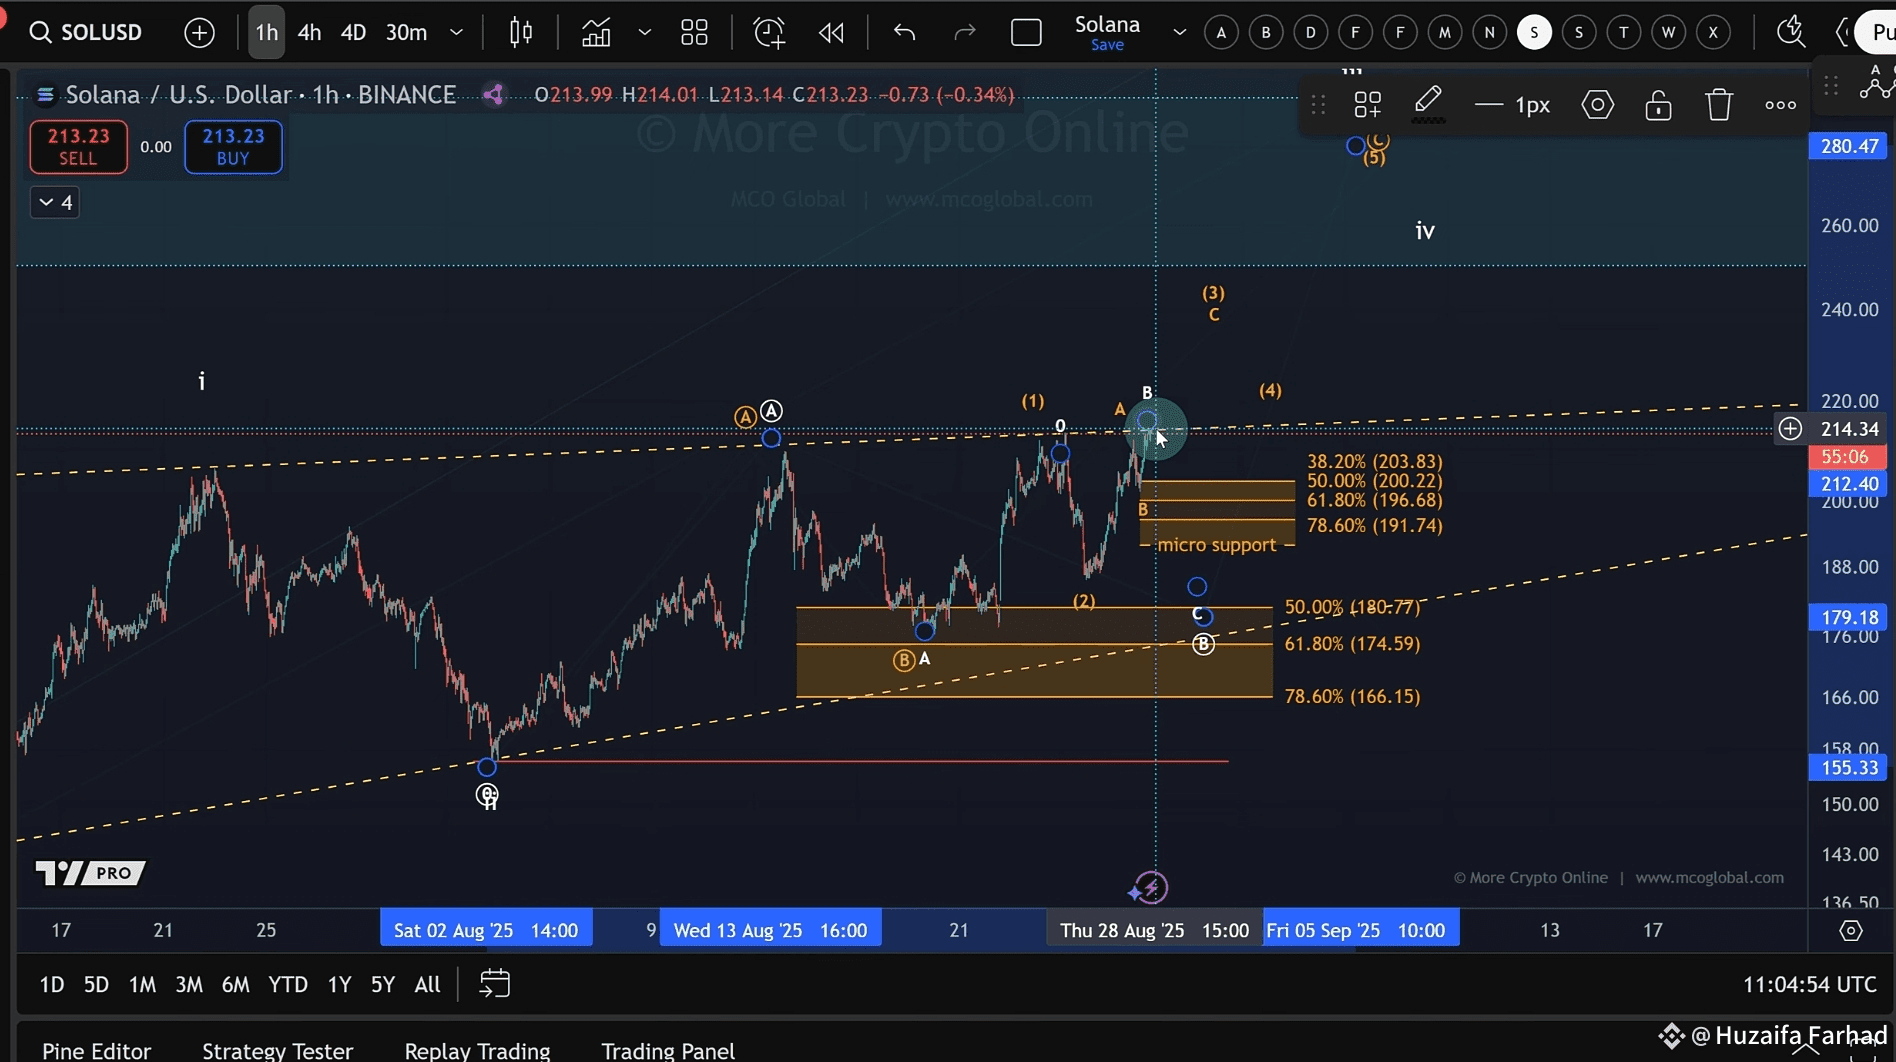Open chart settings gear at axis corner
Screen dimensions: 1896x1062
coord(1851,930)
